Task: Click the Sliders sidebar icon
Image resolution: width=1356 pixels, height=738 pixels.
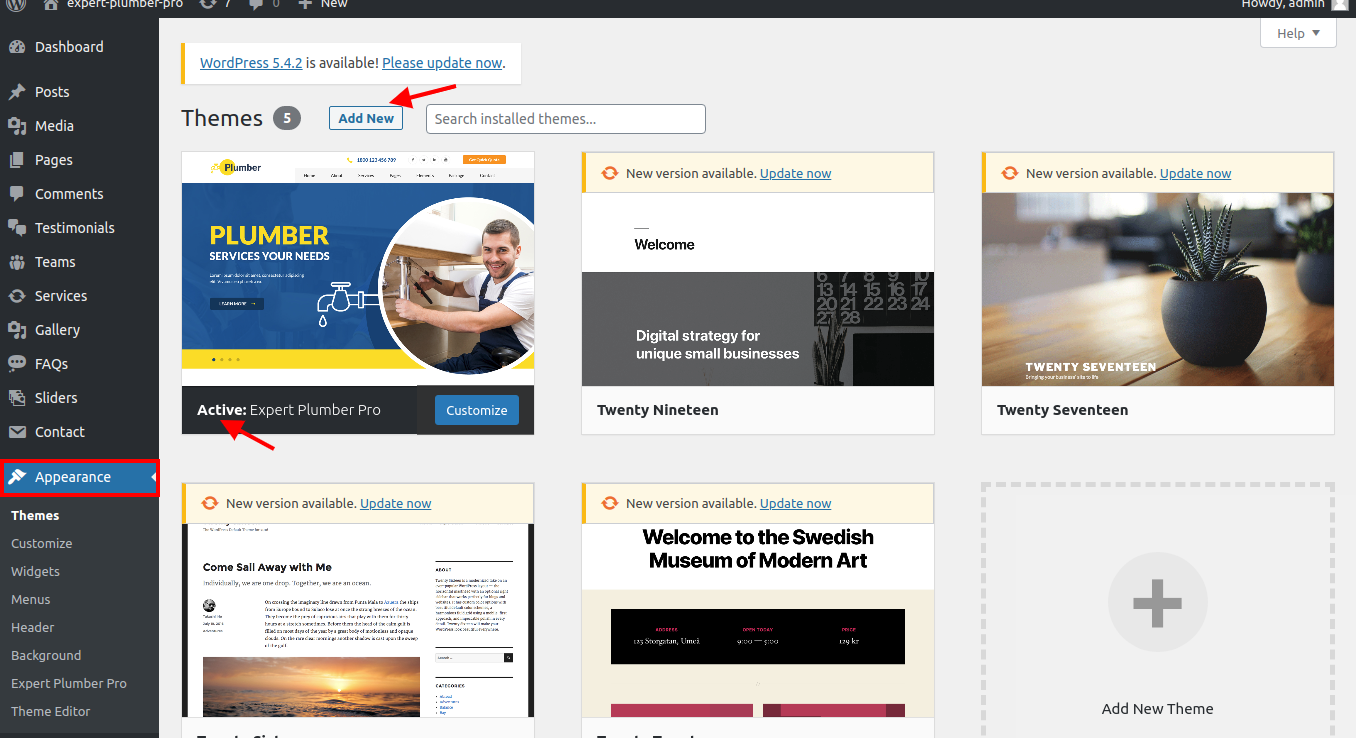Action: coord(17,398)
